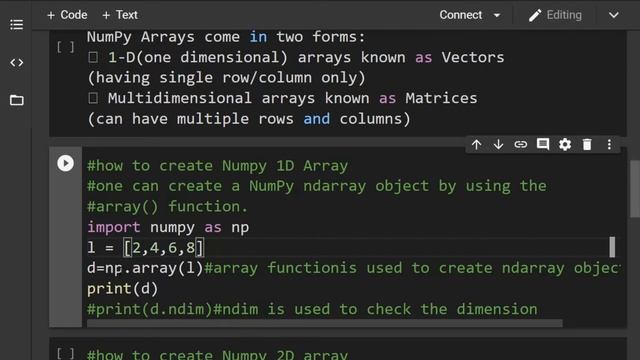Open the code snippets panel icon
640x360 pixels.
click(16, 63)
